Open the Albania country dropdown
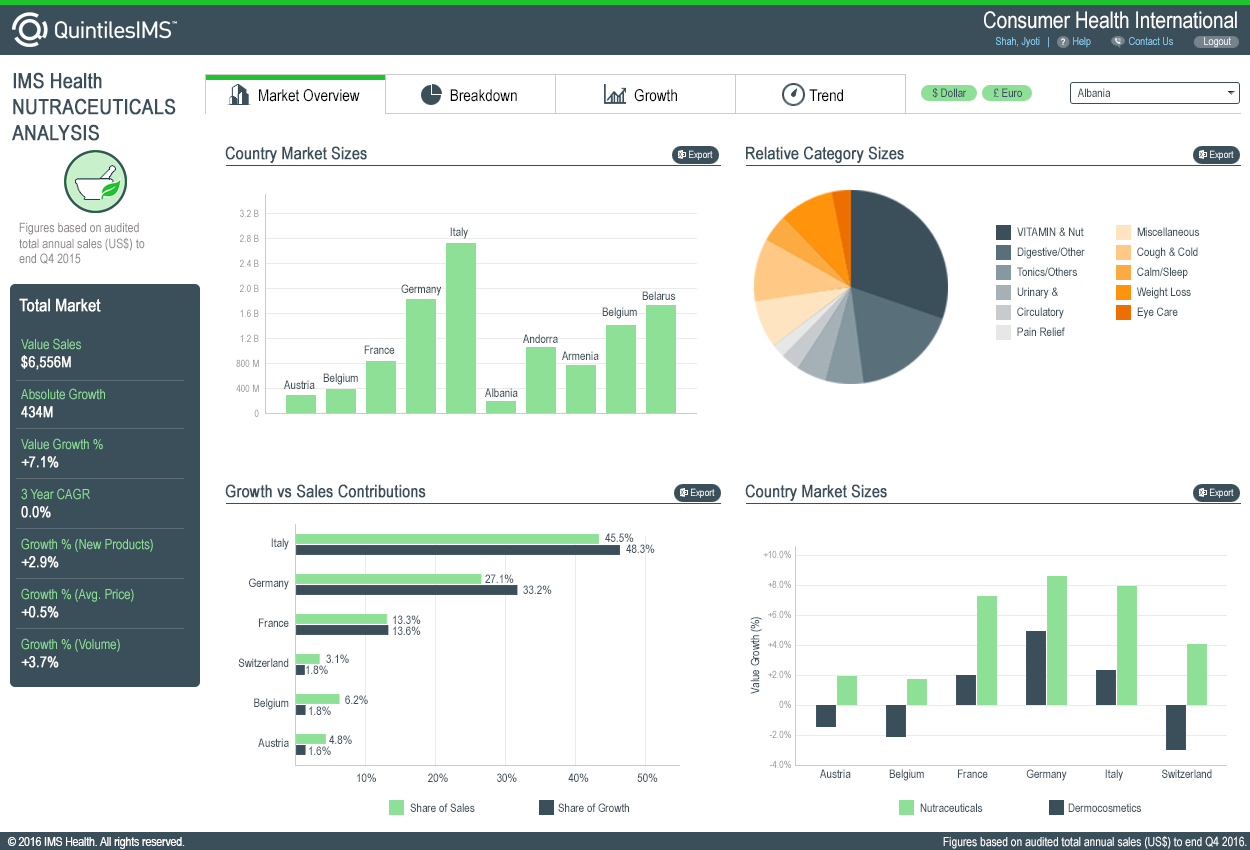1250x850 pixels. pos(1155,93)
